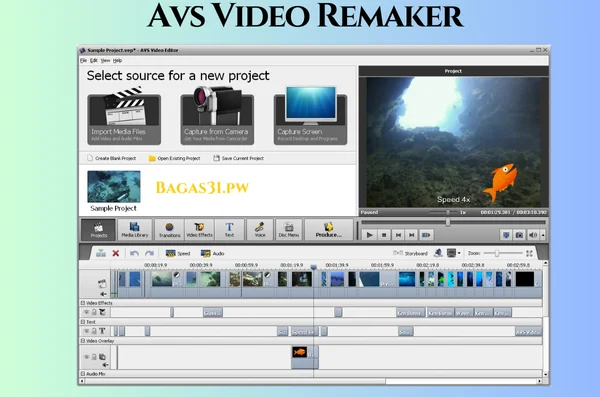This screenshot has width=600, height=397.
Task: Move the preview seek slider handle
Action: [x=448, y=222]
